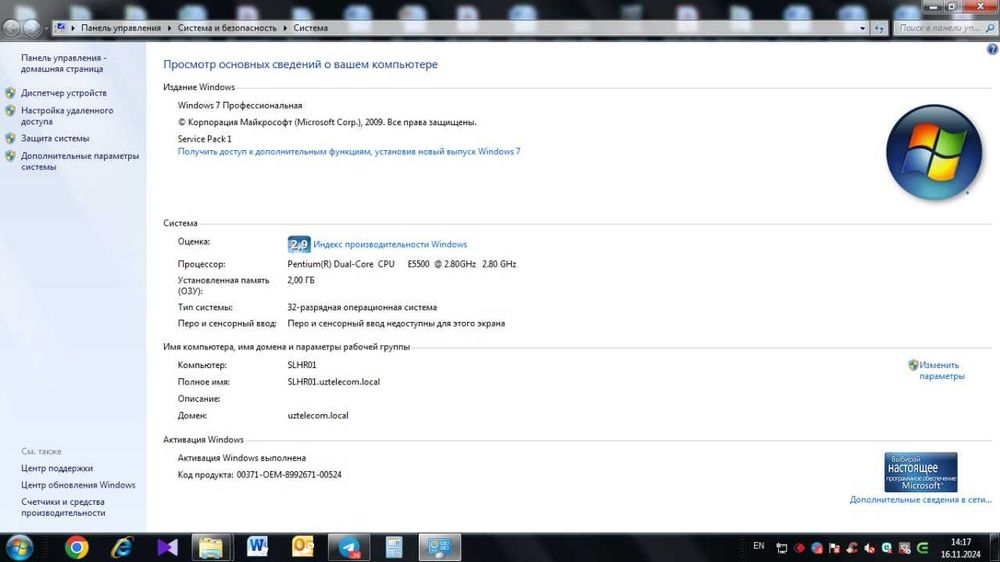Open Защита системы in the sidebar
Screen dimensions: 1000x562
coord(55,138)
